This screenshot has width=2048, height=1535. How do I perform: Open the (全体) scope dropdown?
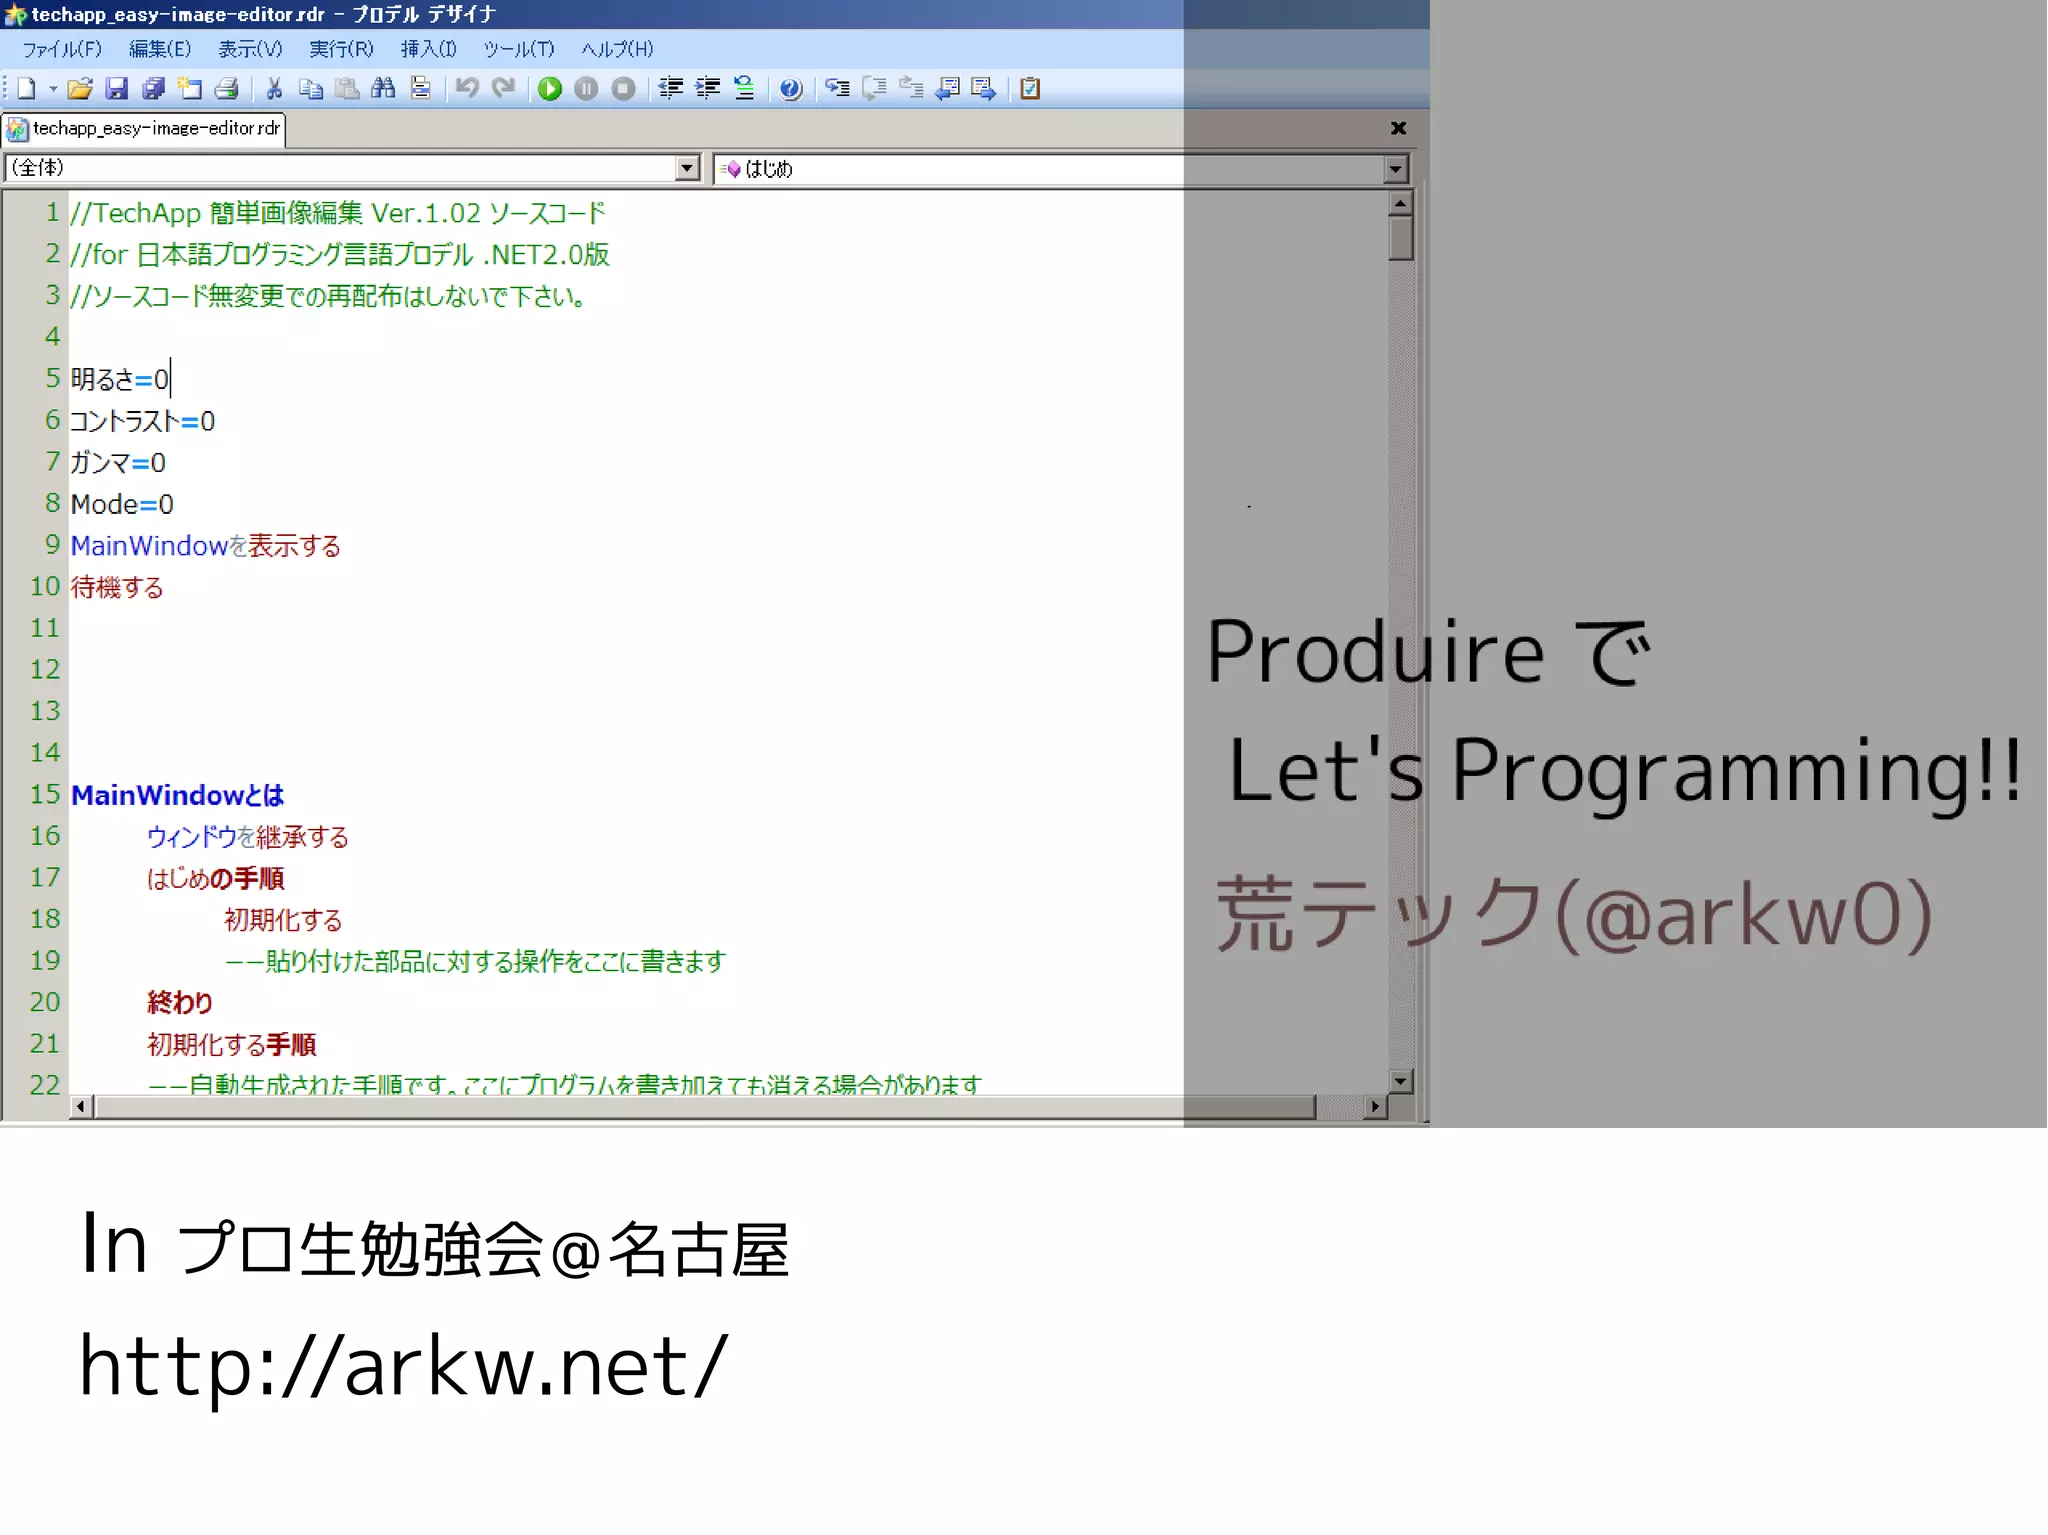[x=687, y=168]
